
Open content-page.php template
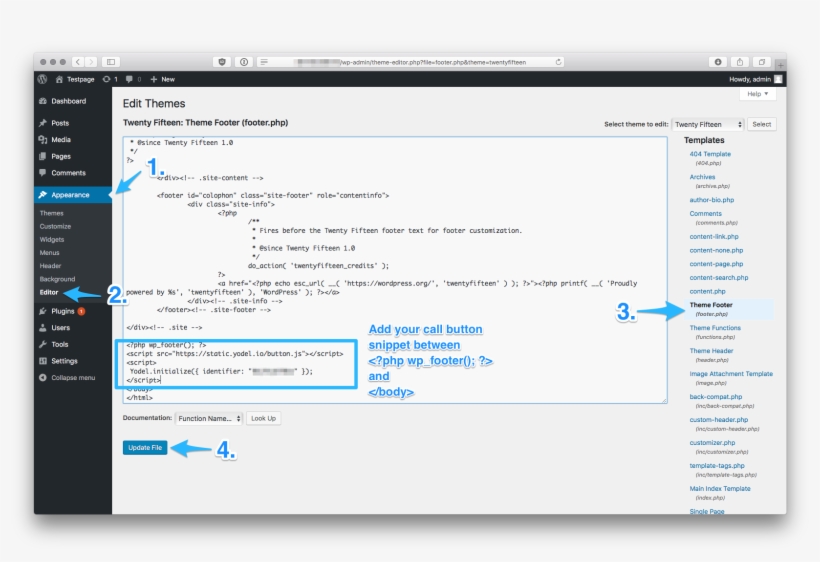point(716,264)
